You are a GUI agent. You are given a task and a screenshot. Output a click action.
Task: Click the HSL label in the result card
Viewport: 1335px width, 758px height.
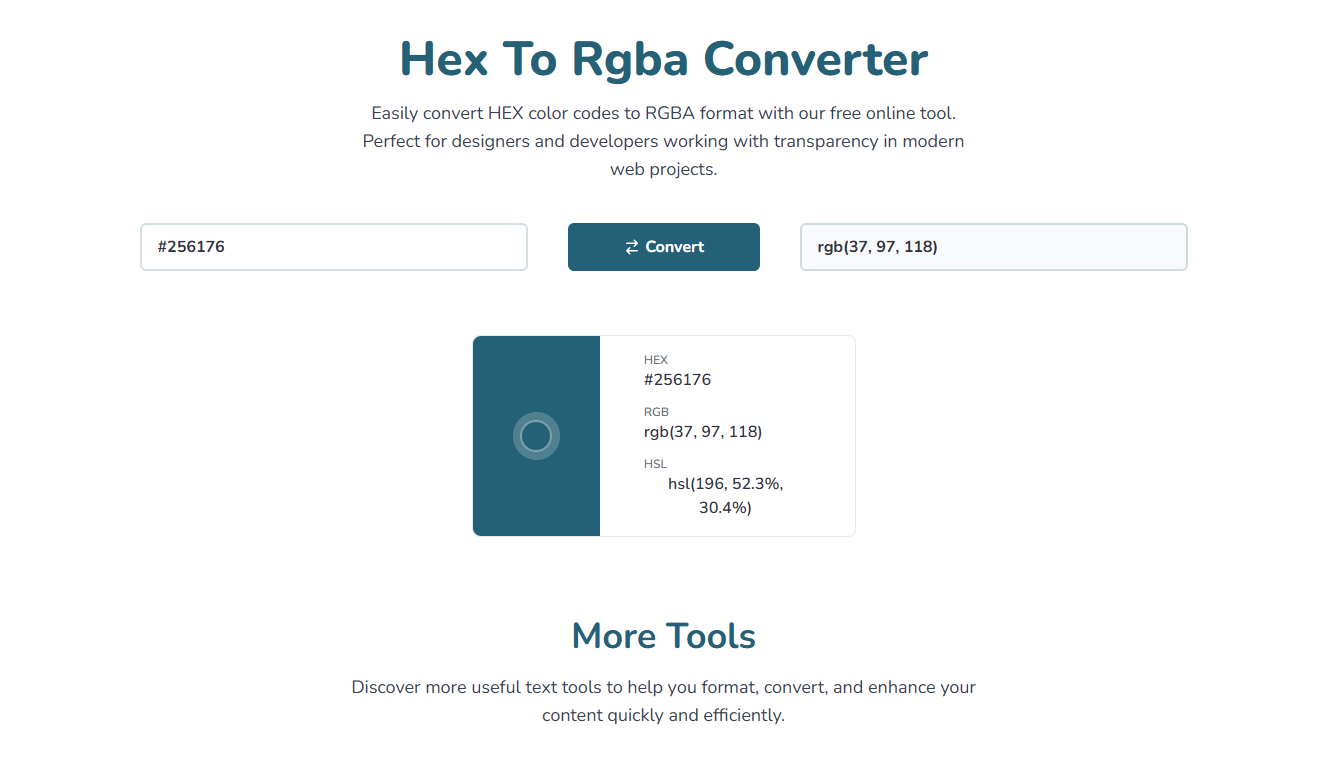(x=654, y=463)
